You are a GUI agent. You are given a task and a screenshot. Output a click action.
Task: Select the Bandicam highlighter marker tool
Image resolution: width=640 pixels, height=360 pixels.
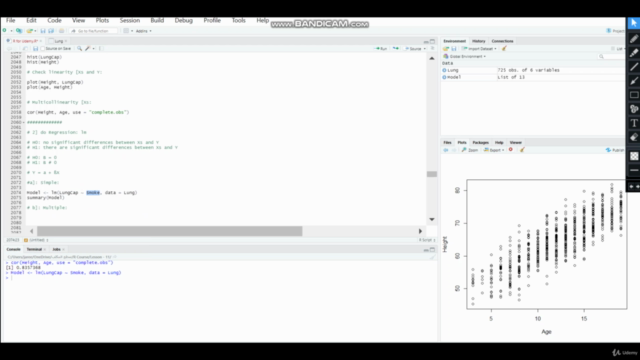pyautogui.click(x=633, y=53)
